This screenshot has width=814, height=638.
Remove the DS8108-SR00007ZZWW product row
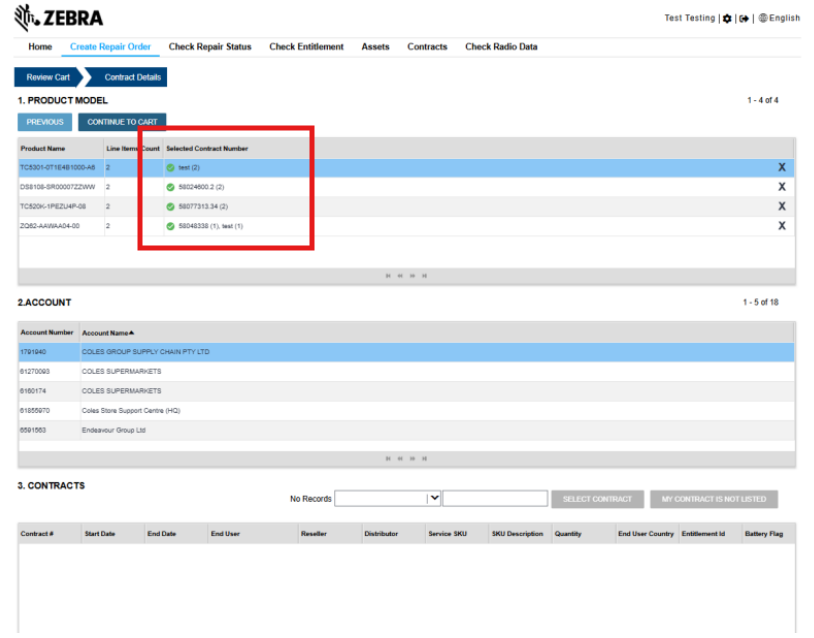point(781,187)
